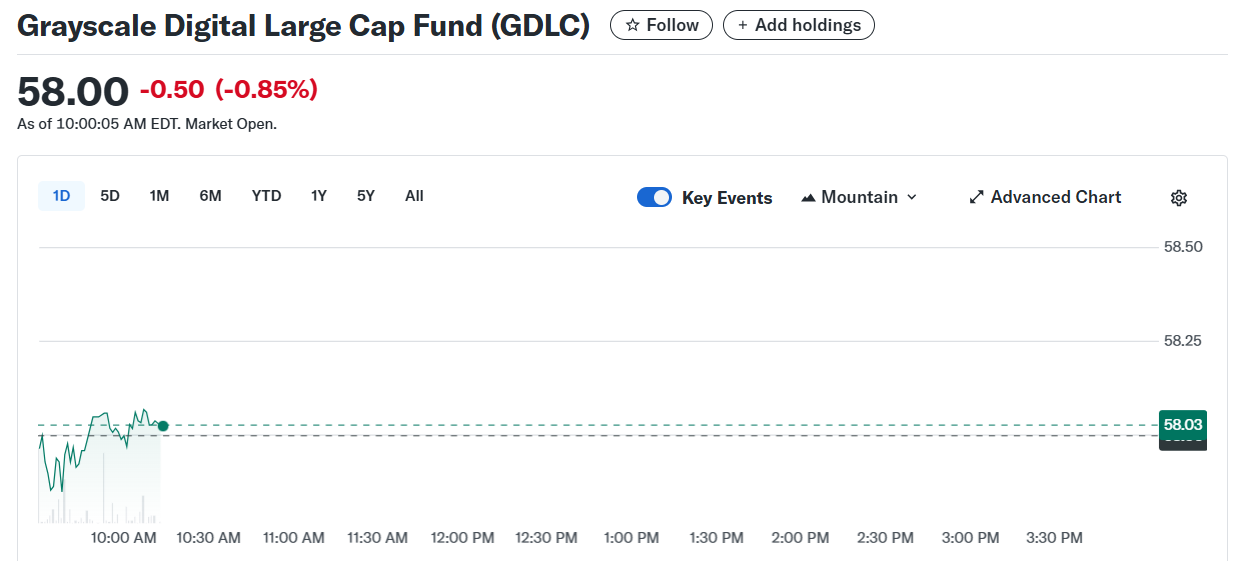This screenshot has height=561, width=1242.
Task: Click the 58.50 y-axis label
Action: click(1183, 247)
